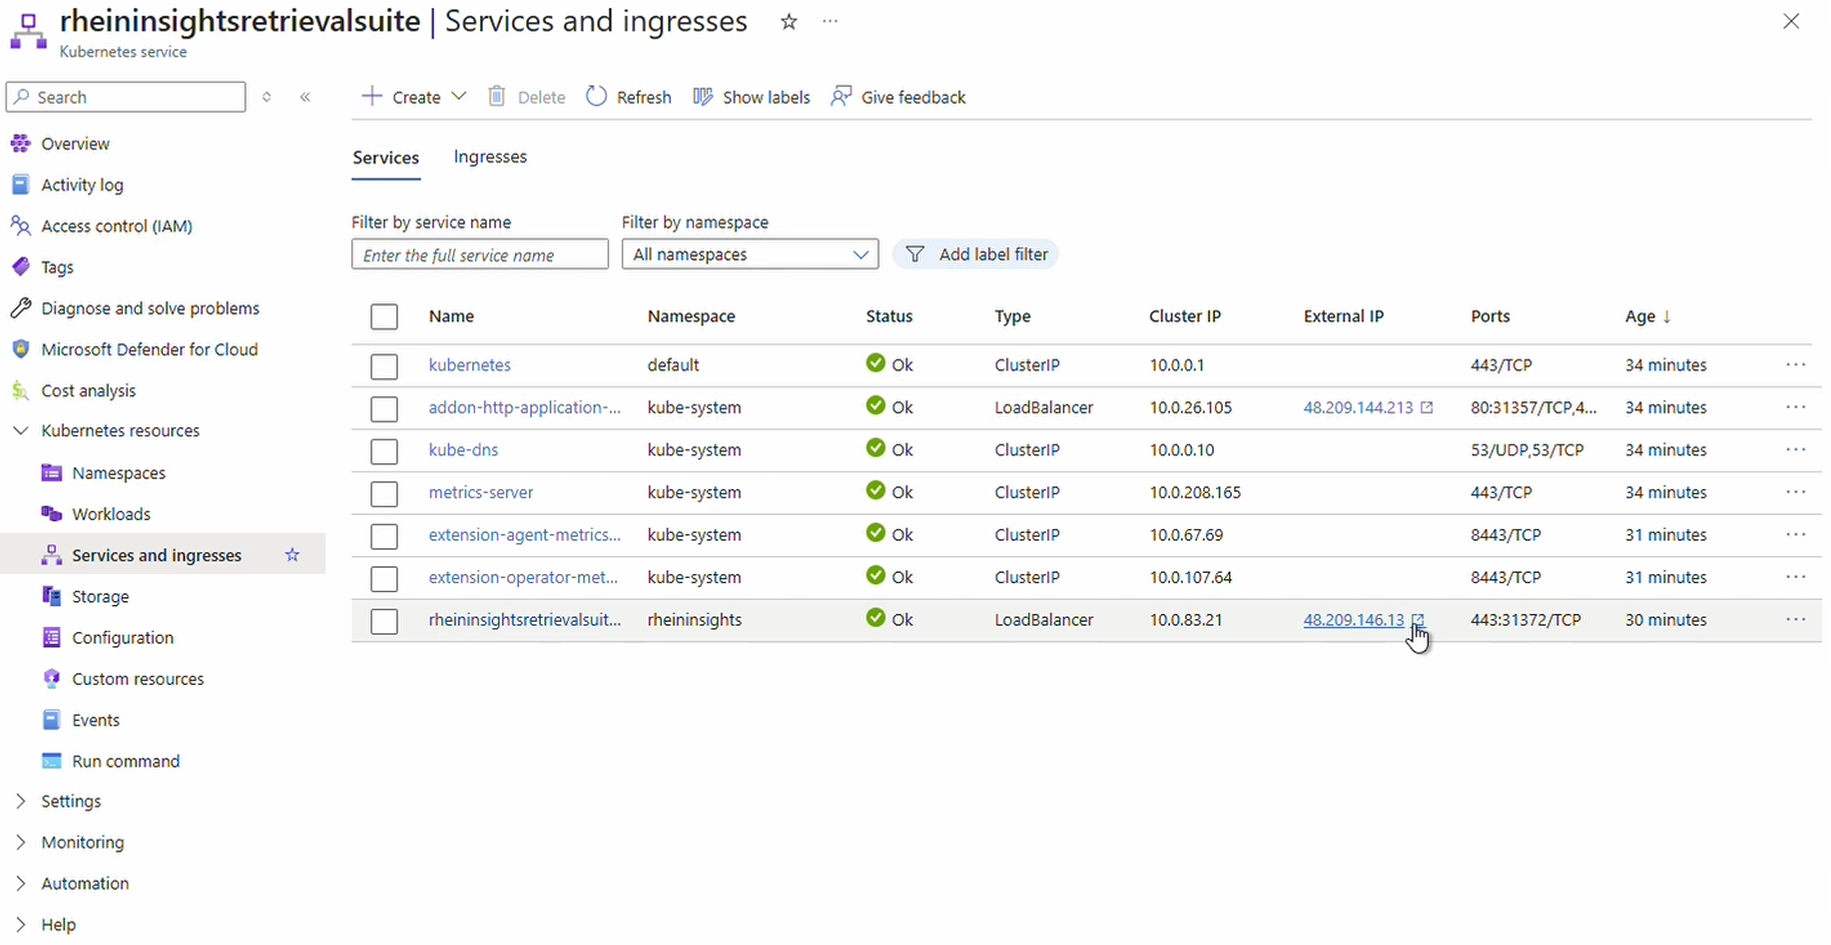Open Namespaces under Kubernetes resources
This screenshot has height=945, width=1831.
pyautogui.click(x=118, y=473)
